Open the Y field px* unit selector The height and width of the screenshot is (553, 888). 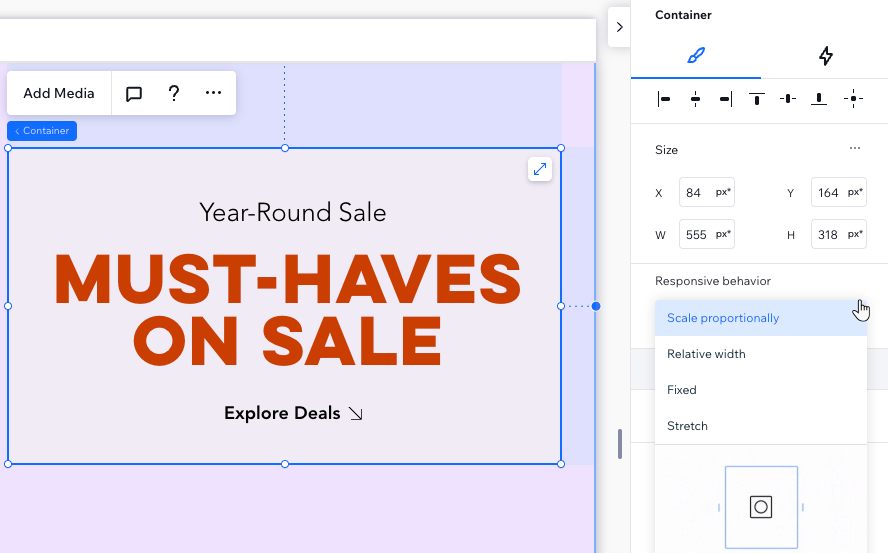(855, 192)
